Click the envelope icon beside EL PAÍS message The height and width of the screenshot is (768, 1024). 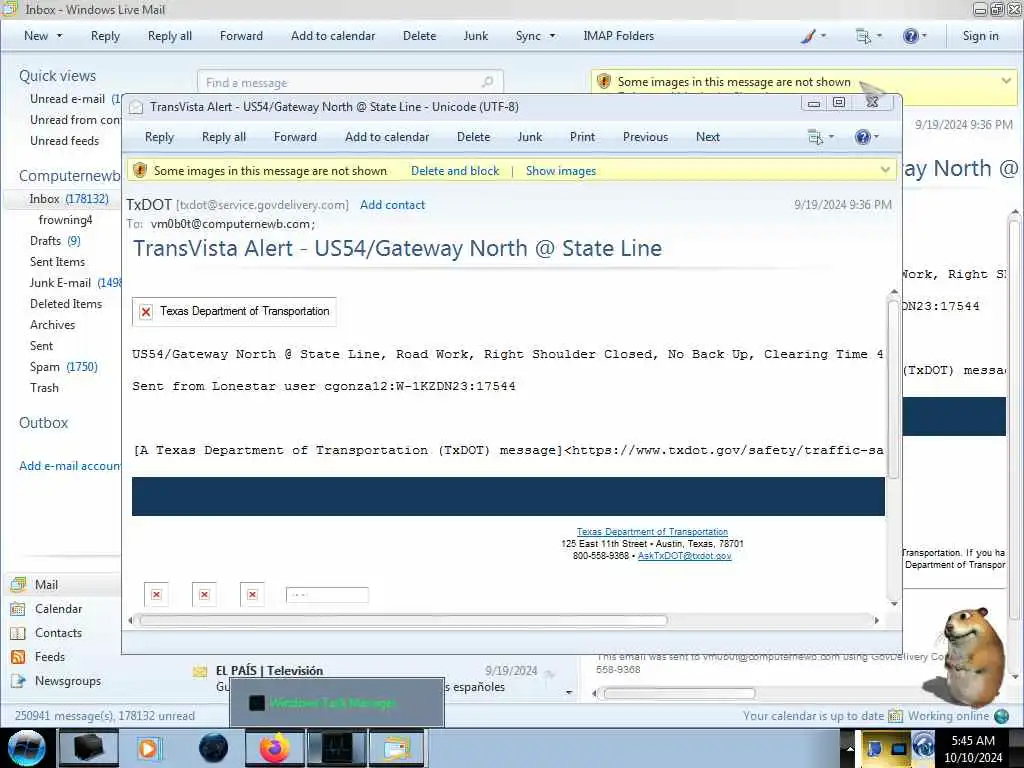coord(200,672)
